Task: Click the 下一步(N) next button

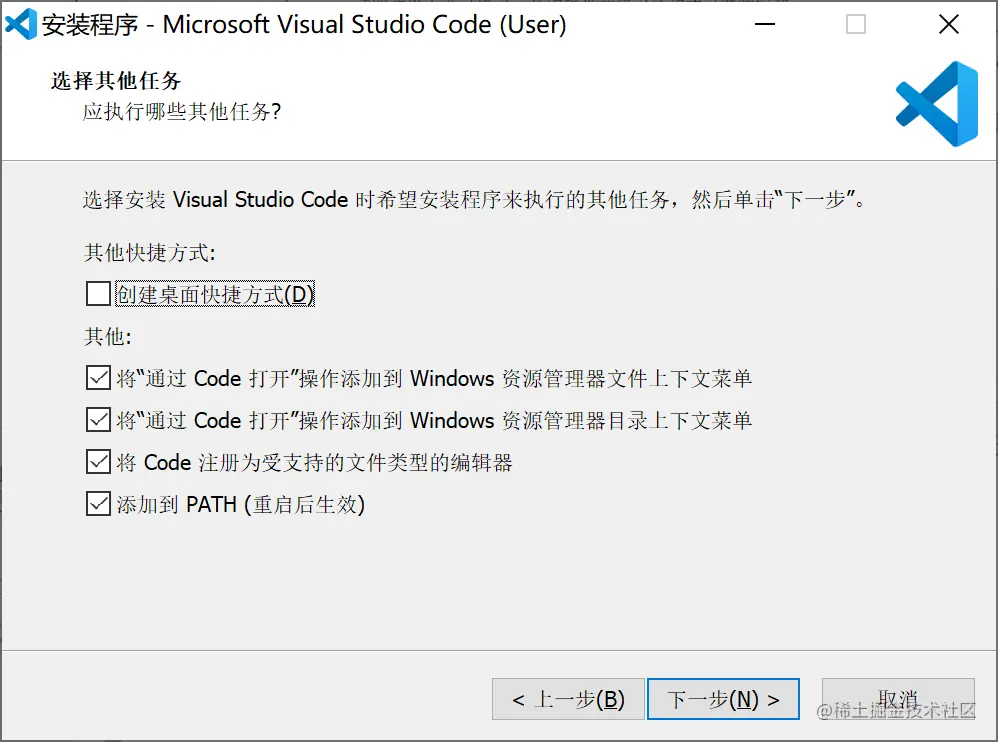Action: (723, 699)
